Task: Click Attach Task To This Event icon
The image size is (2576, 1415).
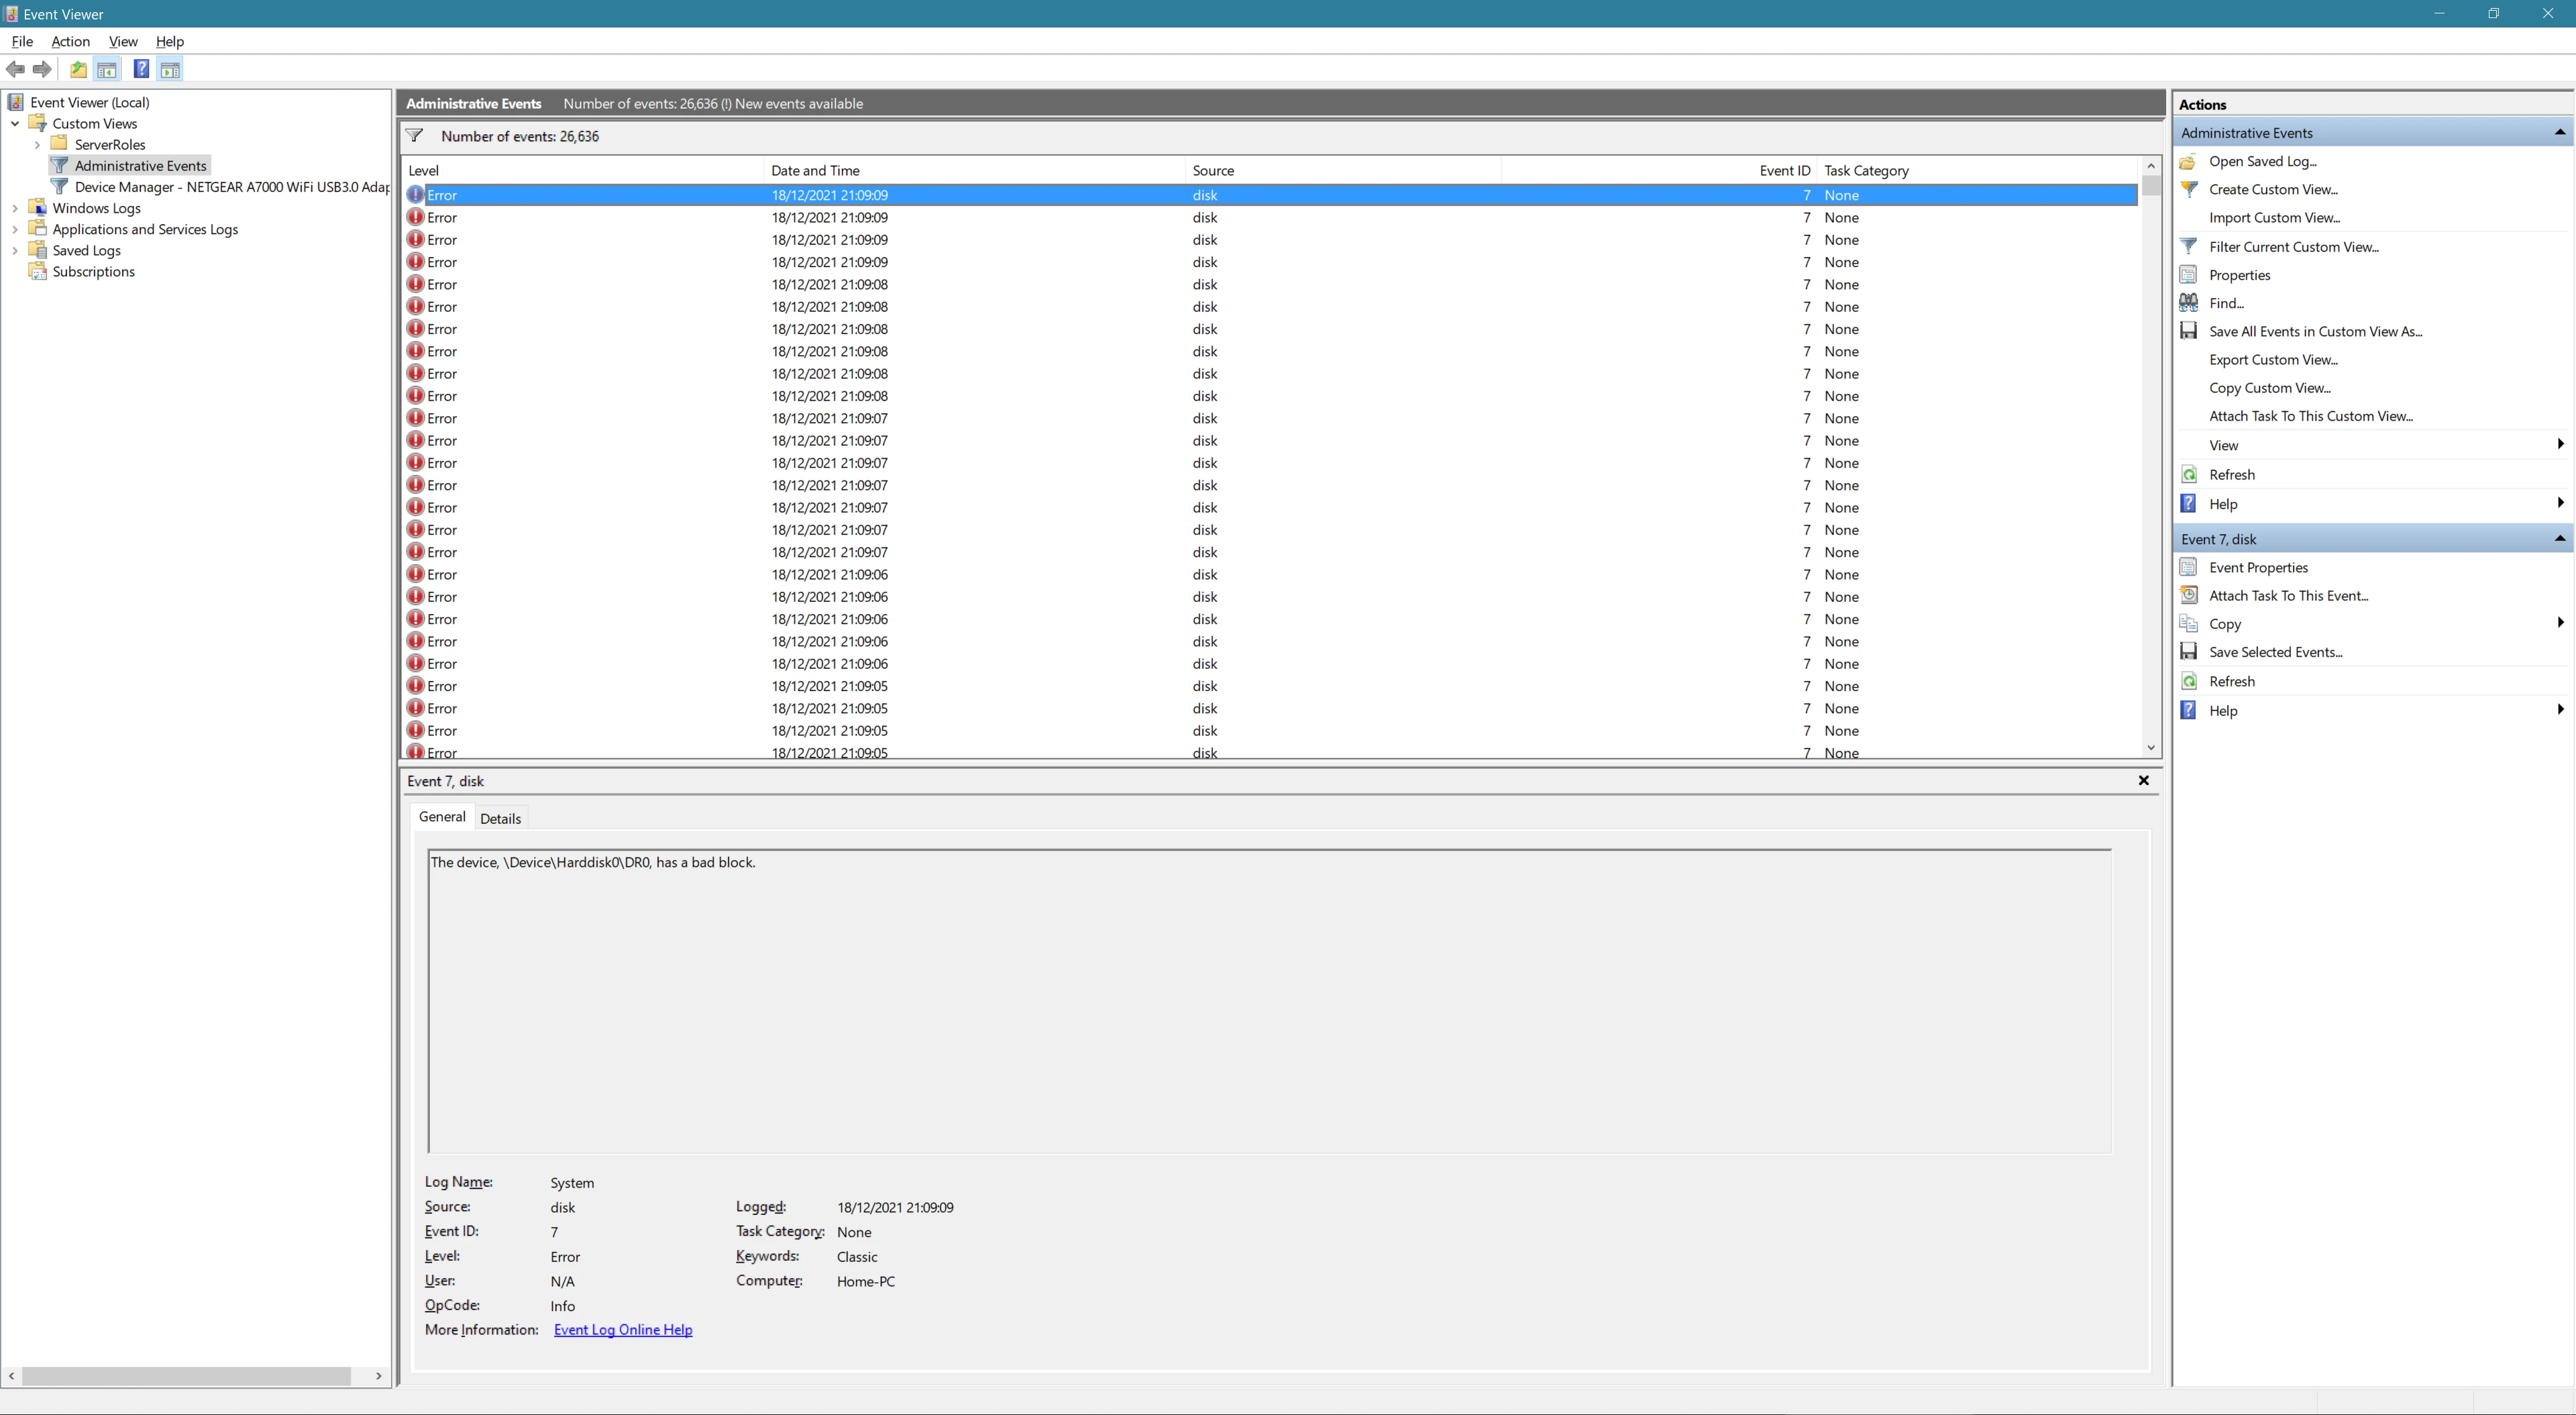Action: 2189,595
